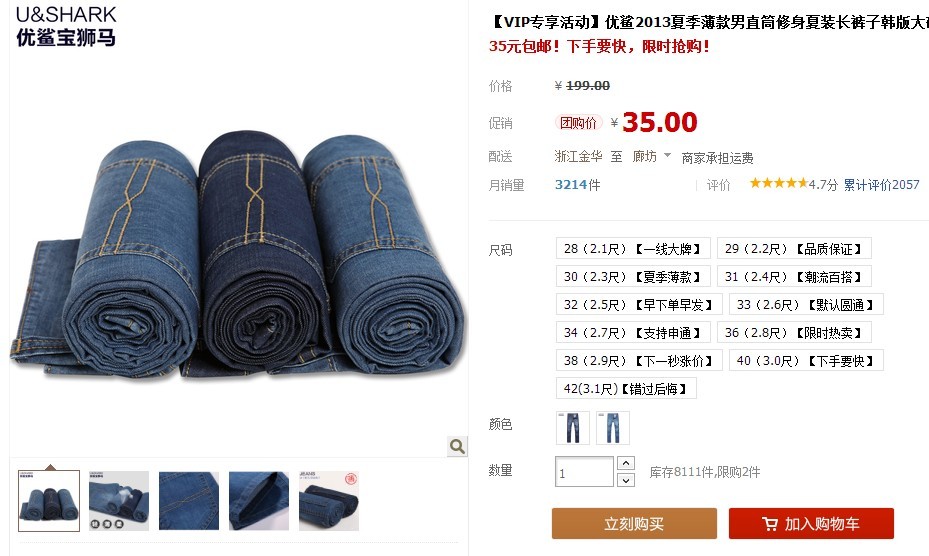This screenshot has width=929, height=556.
Task: Decrease quantity with the down arrow
Action: click(626, 480)
